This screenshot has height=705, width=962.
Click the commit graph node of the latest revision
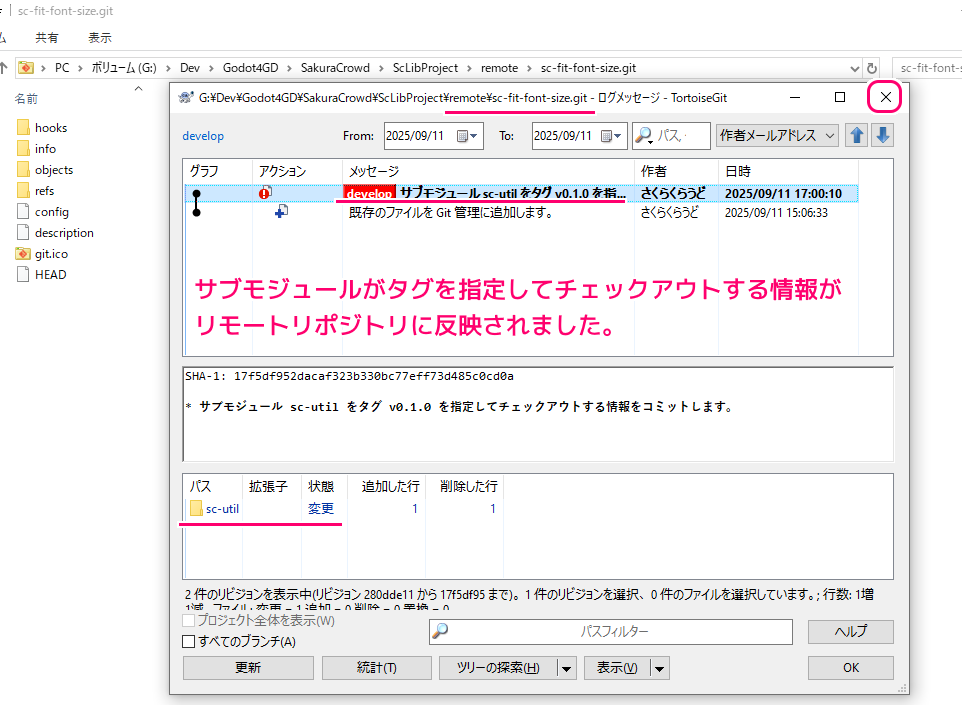pyautogui.click(x=197, y=192)
